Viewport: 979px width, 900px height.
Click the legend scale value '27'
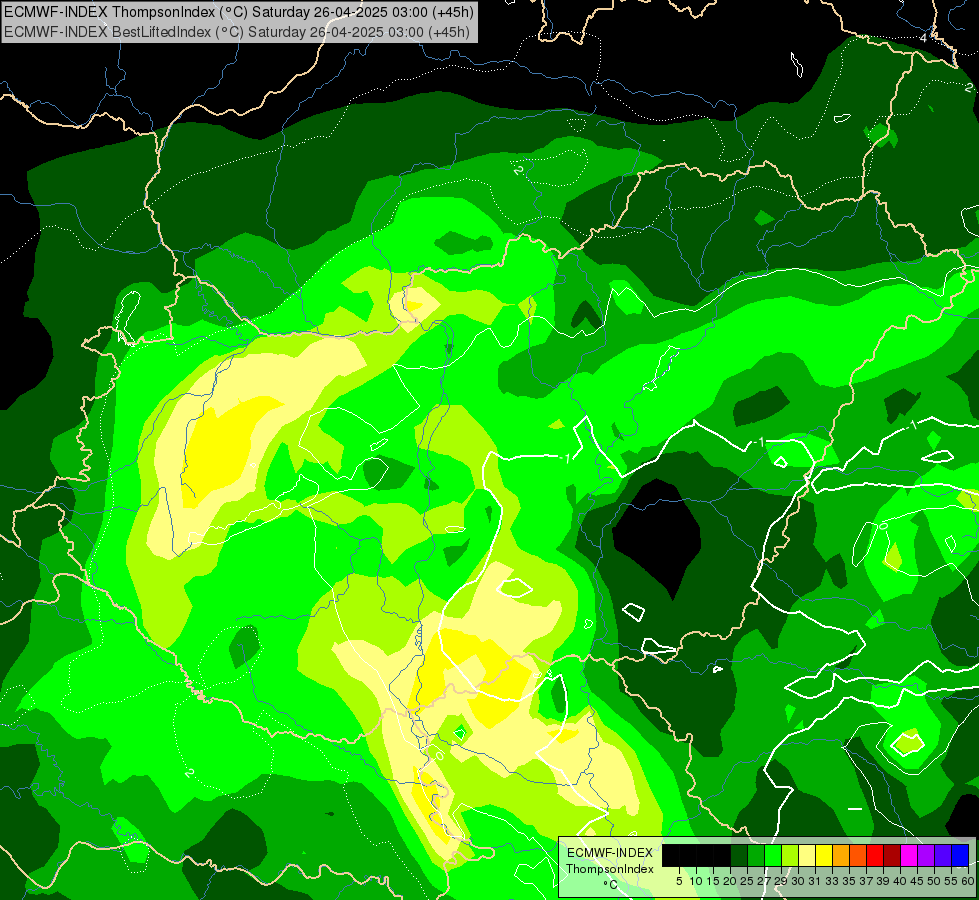[764, 881]
